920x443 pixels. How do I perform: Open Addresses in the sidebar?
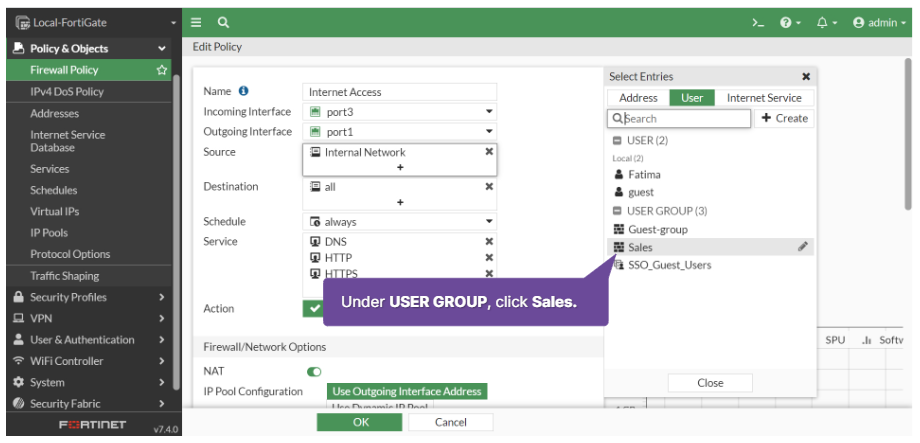55,113
